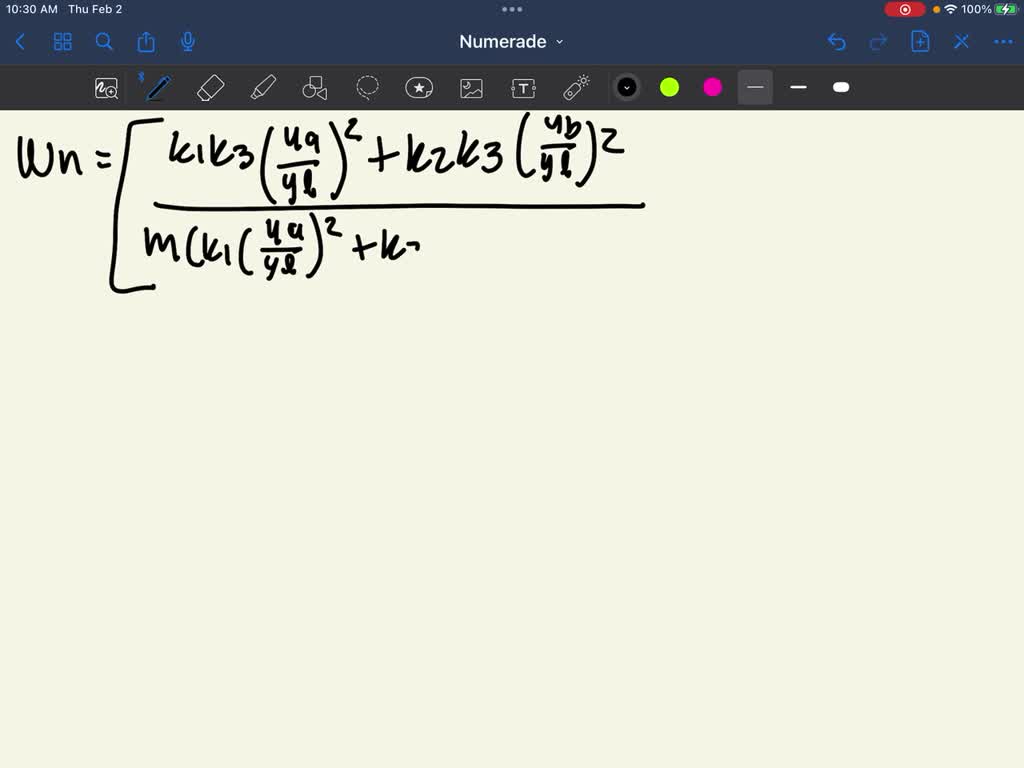This screenshot has width=1024, height=768.
Task: Select the Eraser tool
Action: [210, 88]
